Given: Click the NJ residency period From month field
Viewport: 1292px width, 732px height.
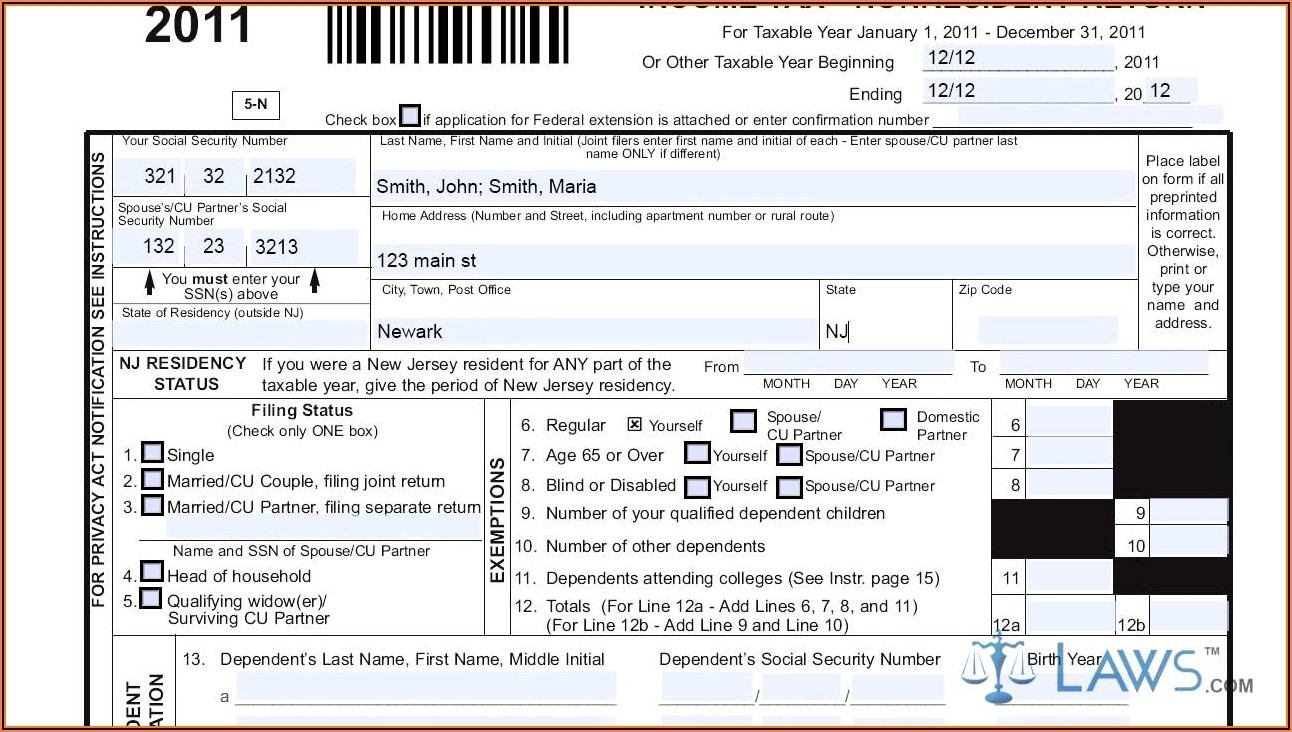Looking at the screenshot, I should [x=786, y=362].
